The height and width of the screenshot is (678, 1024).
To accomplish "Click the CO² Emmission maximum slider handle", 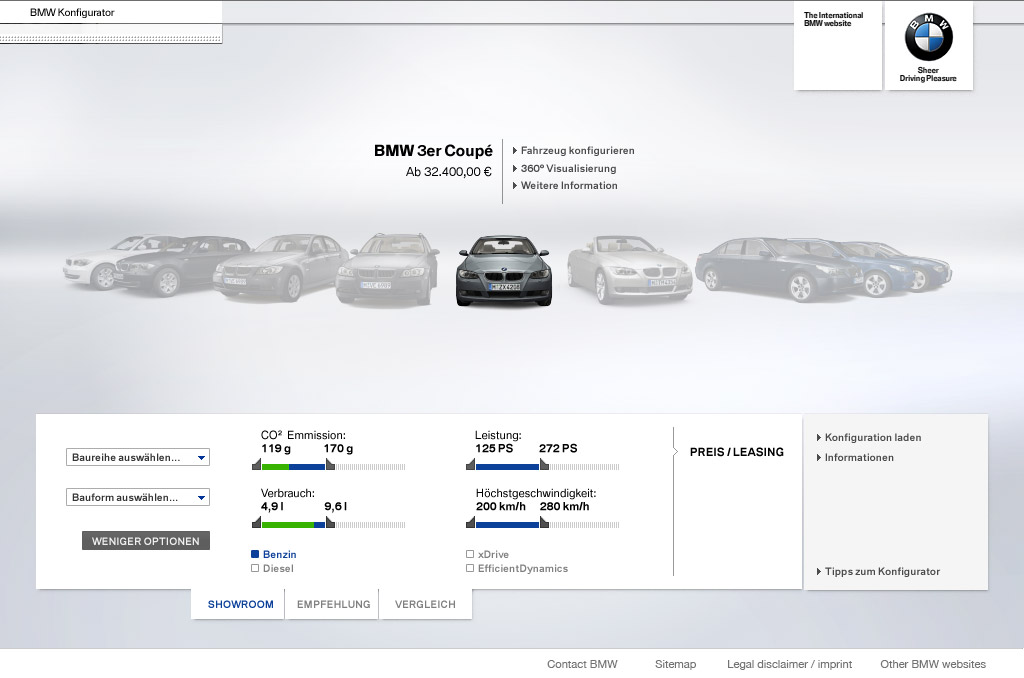I will pyautogui.click(x=330, y=465).
